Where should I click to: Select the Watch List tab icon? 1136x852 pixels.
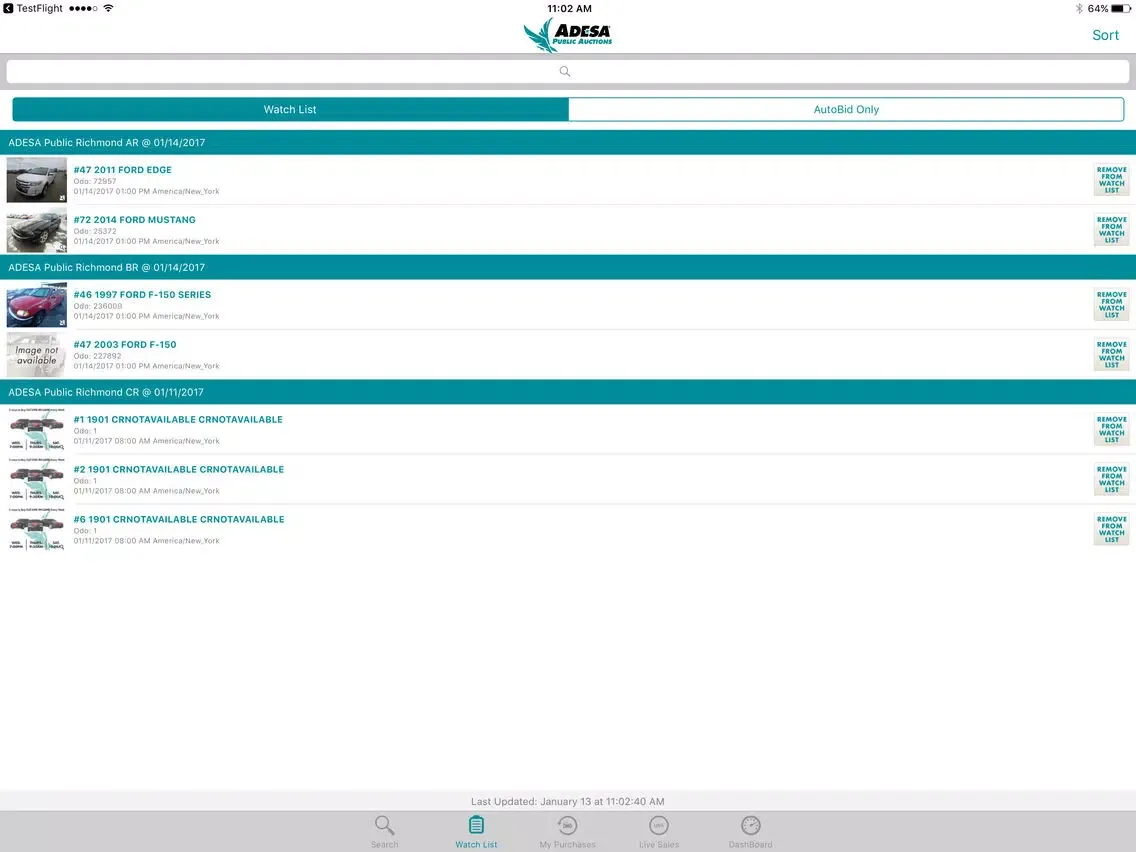[x=476, y=825]
